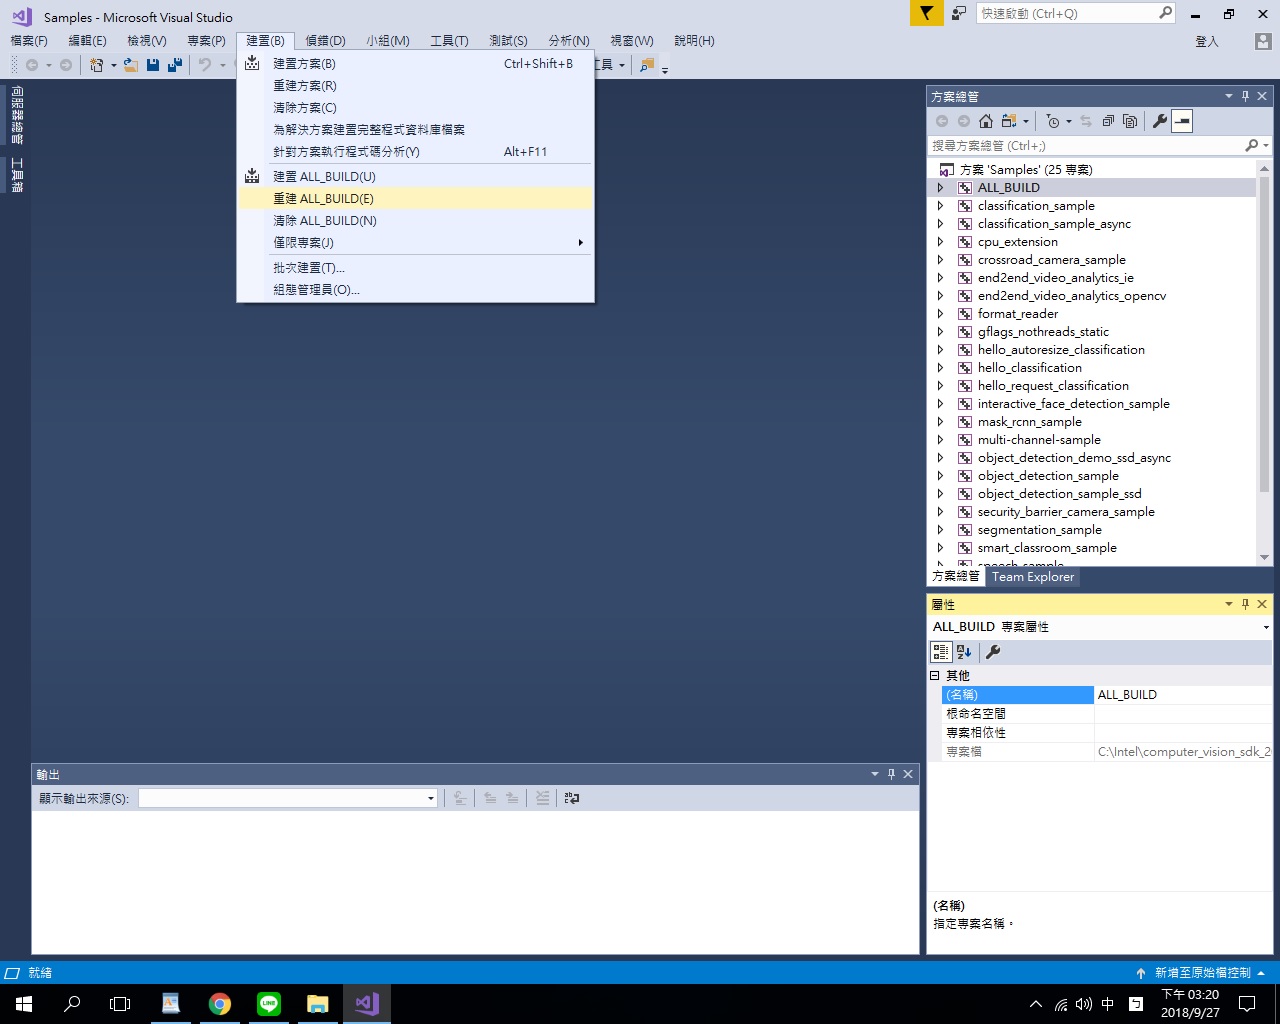Click the 登入 sign-in link
Viewport: 1280px width, 1024px height.
pos(1207,42)
